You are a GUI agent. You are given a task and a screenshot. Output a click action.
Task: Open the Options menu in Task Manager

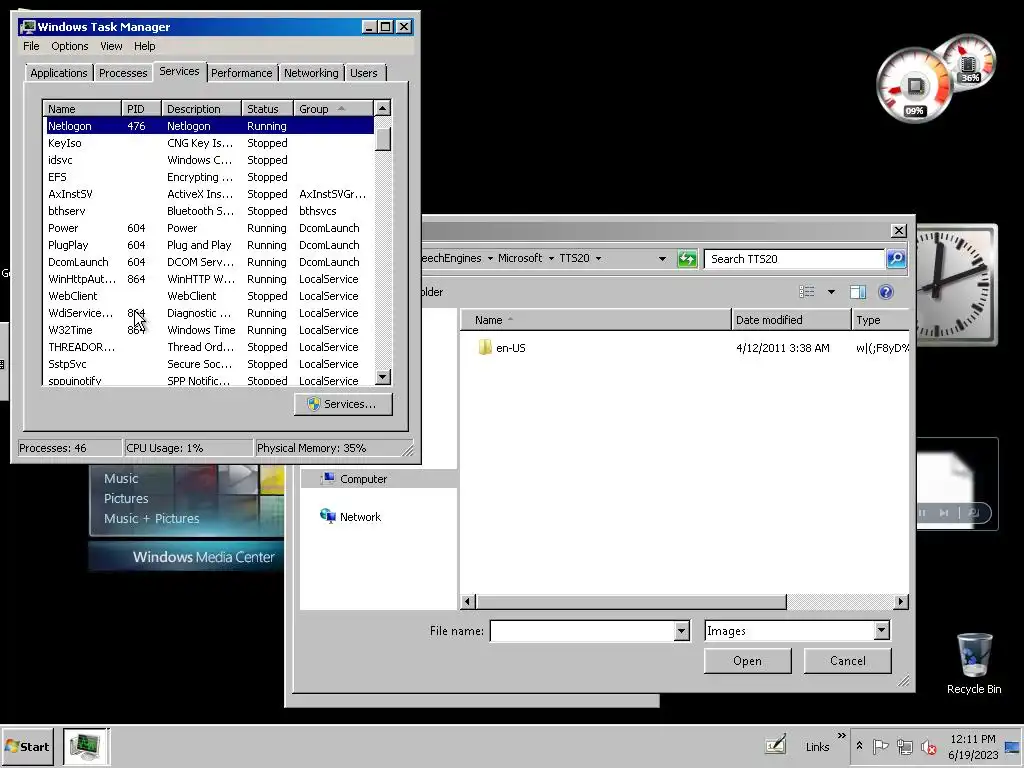click(x=69, y=46)
